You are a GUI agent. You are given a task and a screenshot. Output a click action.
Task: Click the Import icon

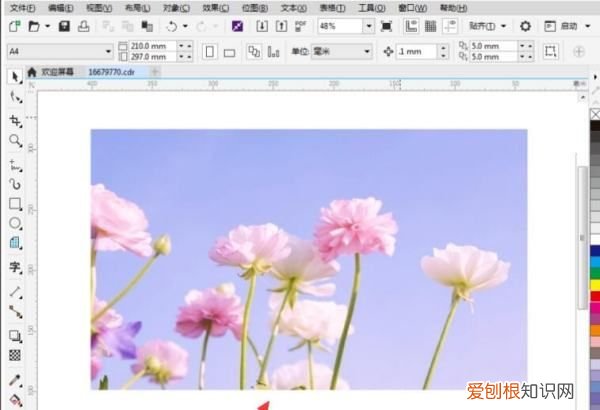click(262, 26)
